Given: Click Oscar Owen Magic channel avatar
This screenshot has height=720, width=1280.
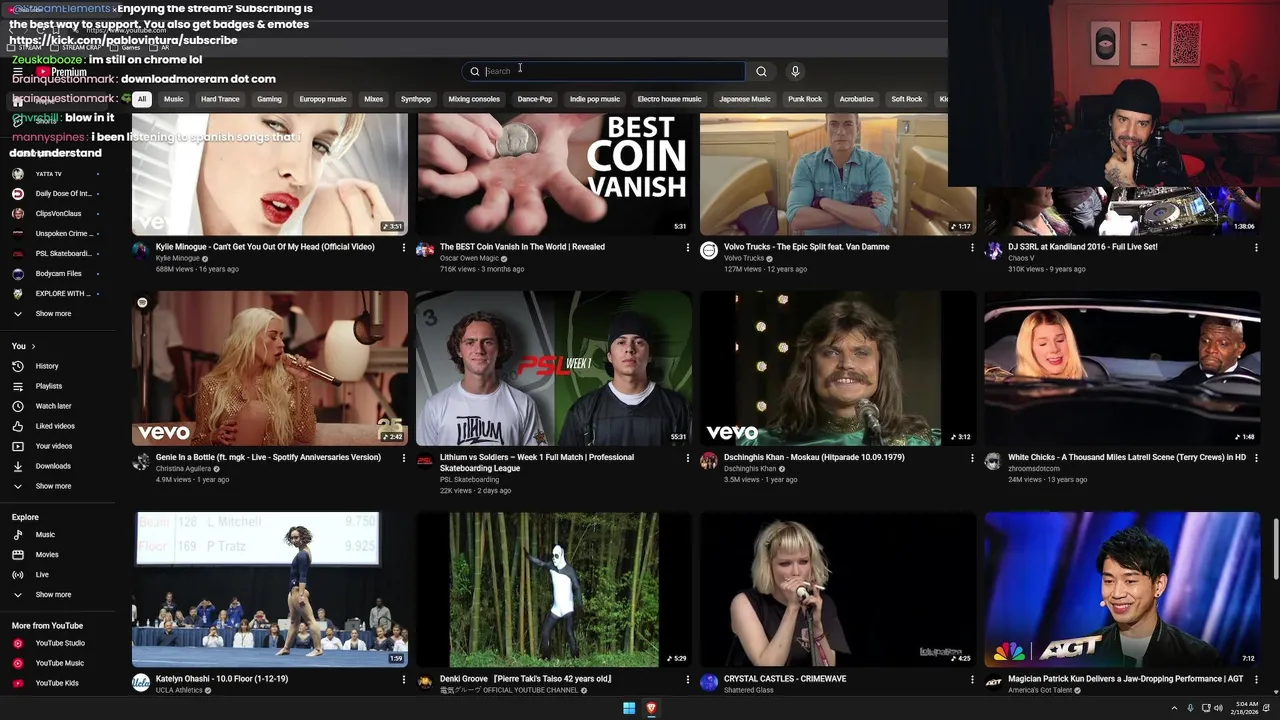Looking at the screenshot, I should [x=425, y=250].
